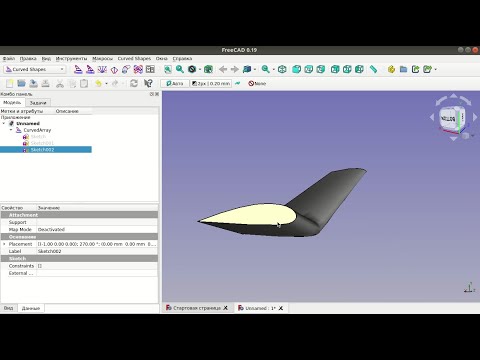Click the undo arrow icon

pyautogui.click(x=98, y=83)
